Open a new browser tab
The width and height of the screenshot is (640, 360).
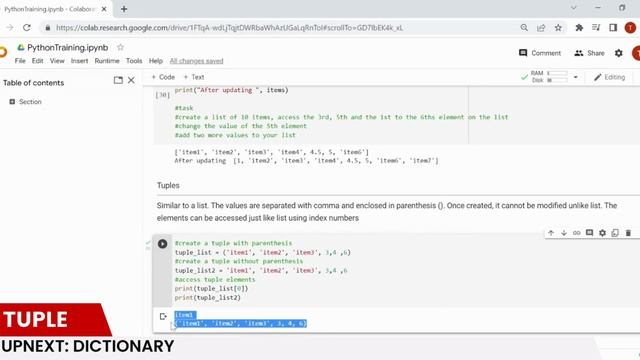click(124, 9)
